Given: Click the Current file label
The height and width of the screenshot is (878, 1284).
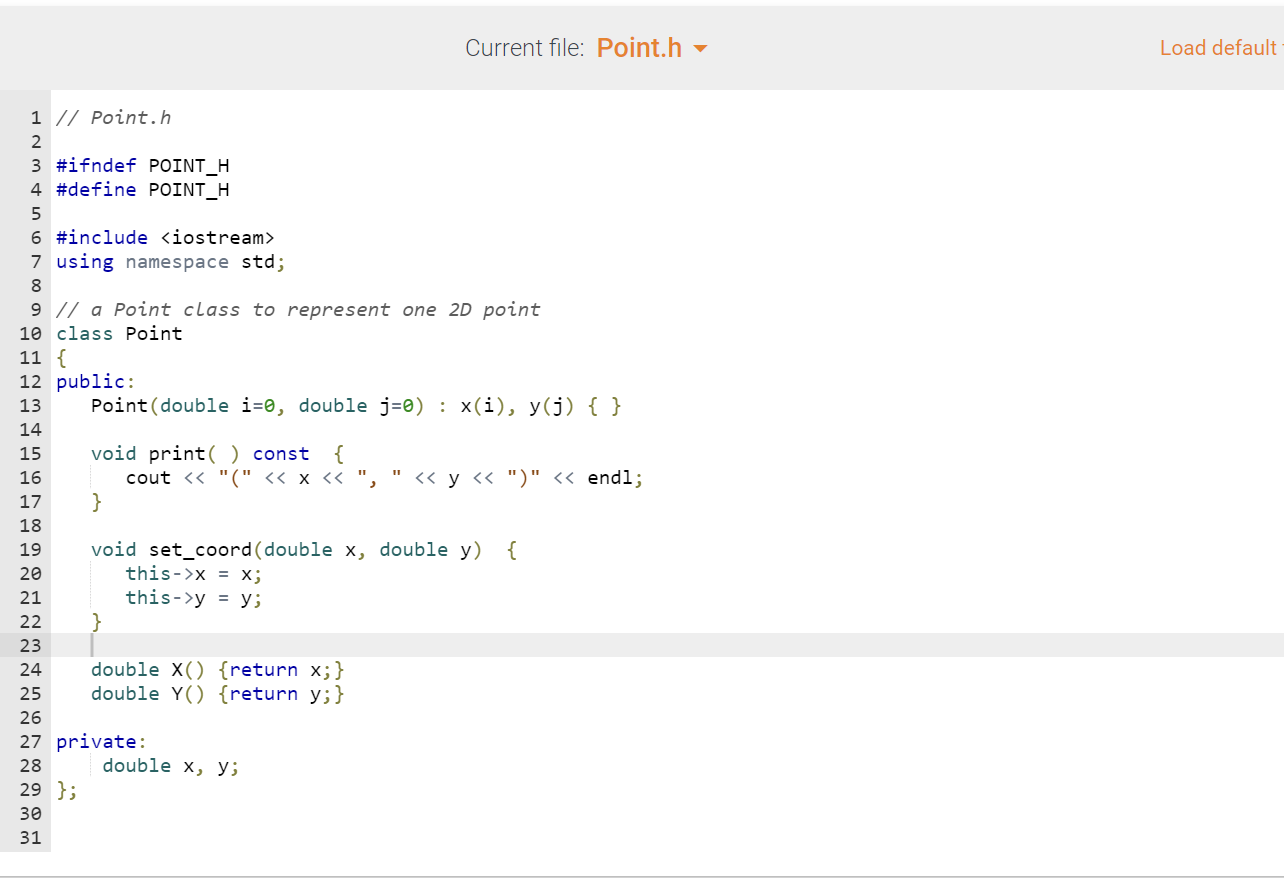Looking at the screenshot, I should [x=524, y=47].
